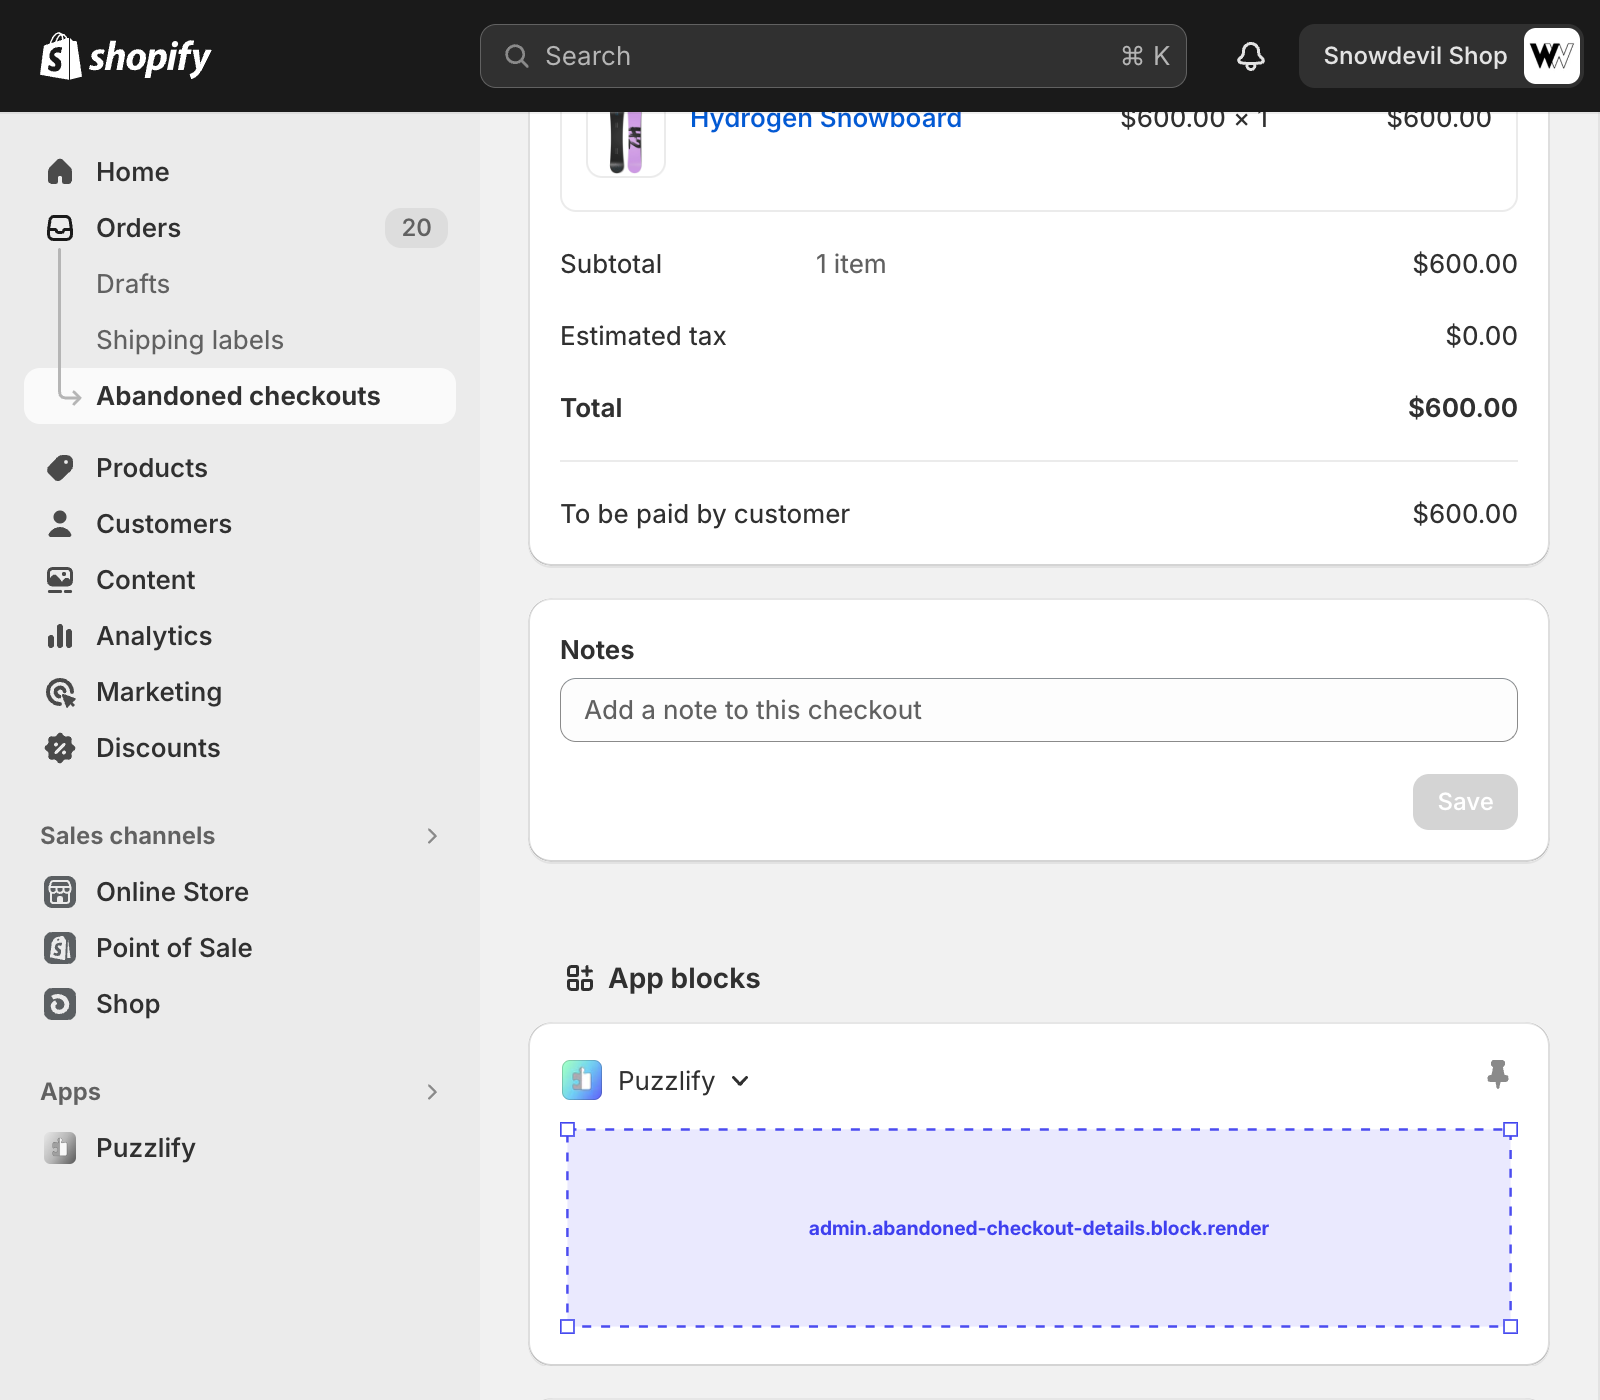This screenshot has height=1400, width=1600.
Task: Click the checkout note input field
Action: pyautogui.click(x=1038, y=710)
